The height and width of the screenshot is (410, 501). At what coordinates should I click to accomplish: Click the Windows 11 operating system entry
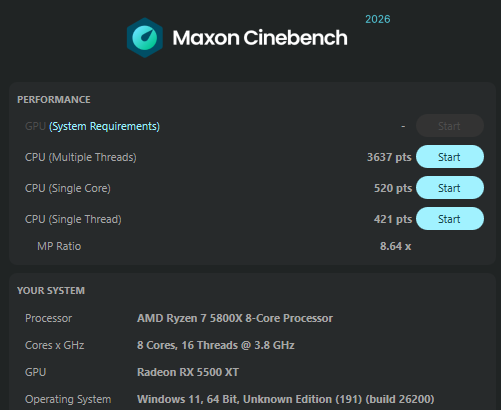coord(286,399)
